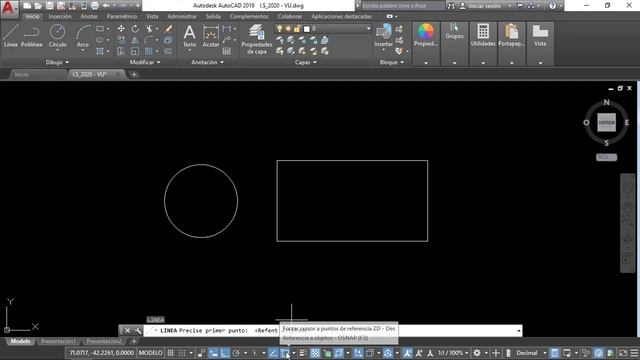Click the Erase (borrar) pencil icon

(168, 29)
